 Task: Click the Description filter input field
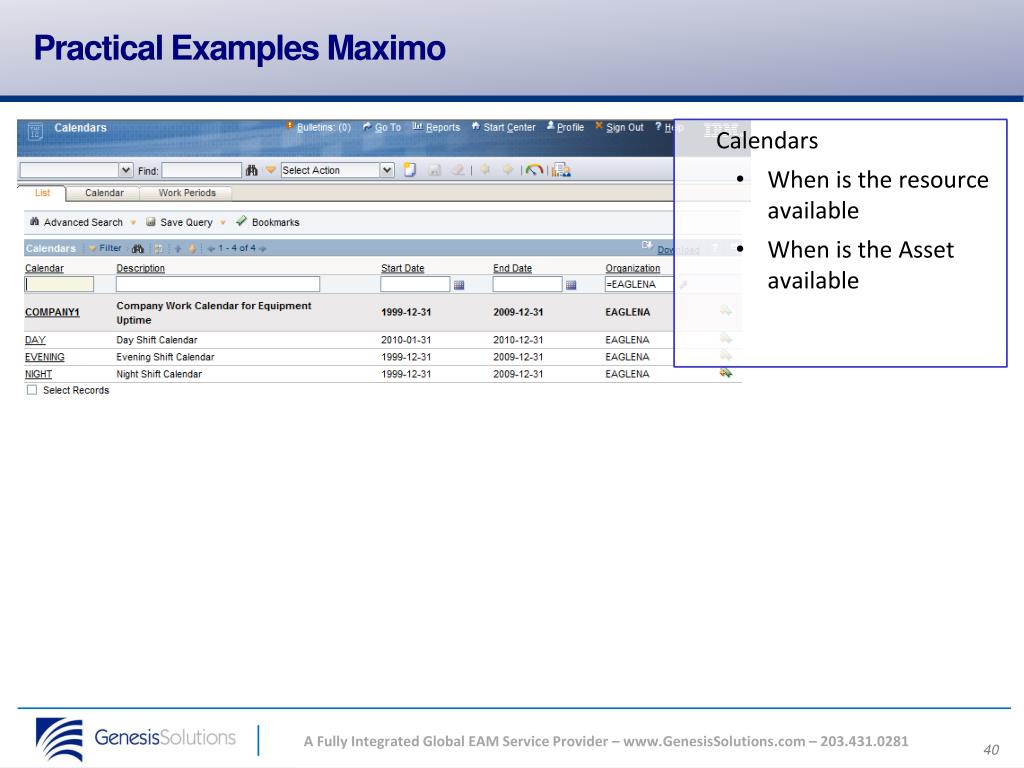tap(218, 284)
